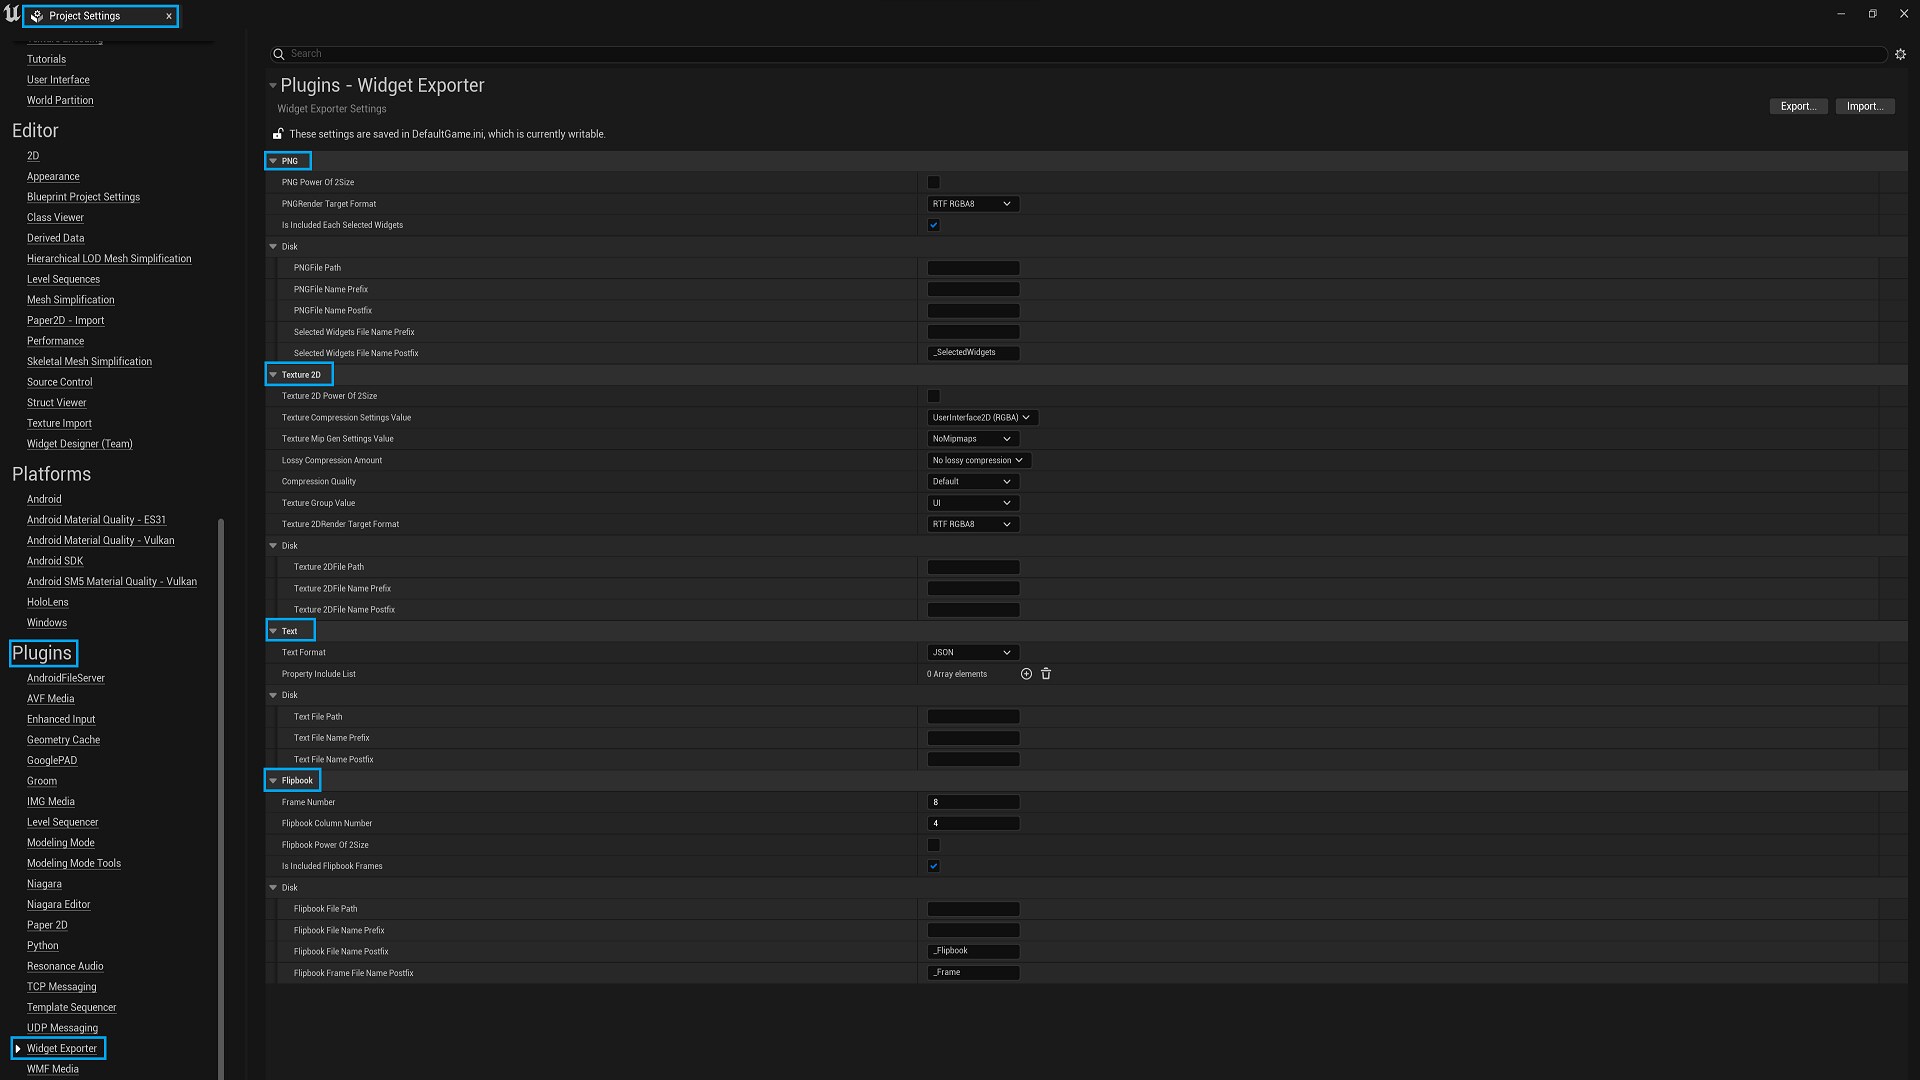The height and width of the screenshot is (1080, 1920).
Task: Expand Widget Exporter in the sidebar
Action: coord(17,1048)
